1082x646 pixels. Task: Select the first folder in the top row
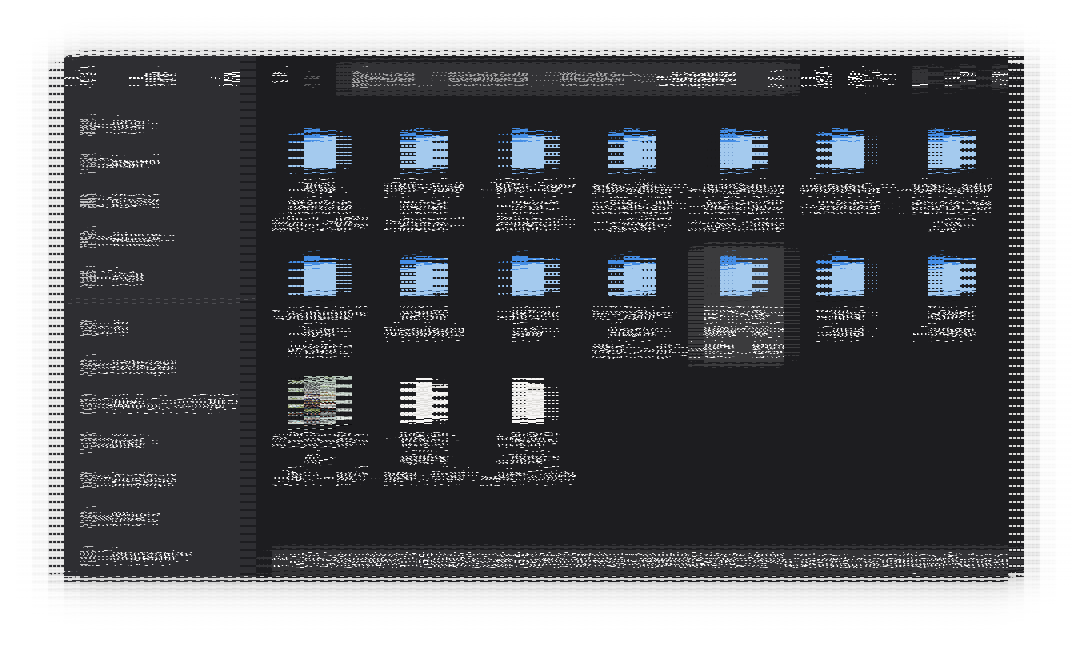(x=319, y=151)
